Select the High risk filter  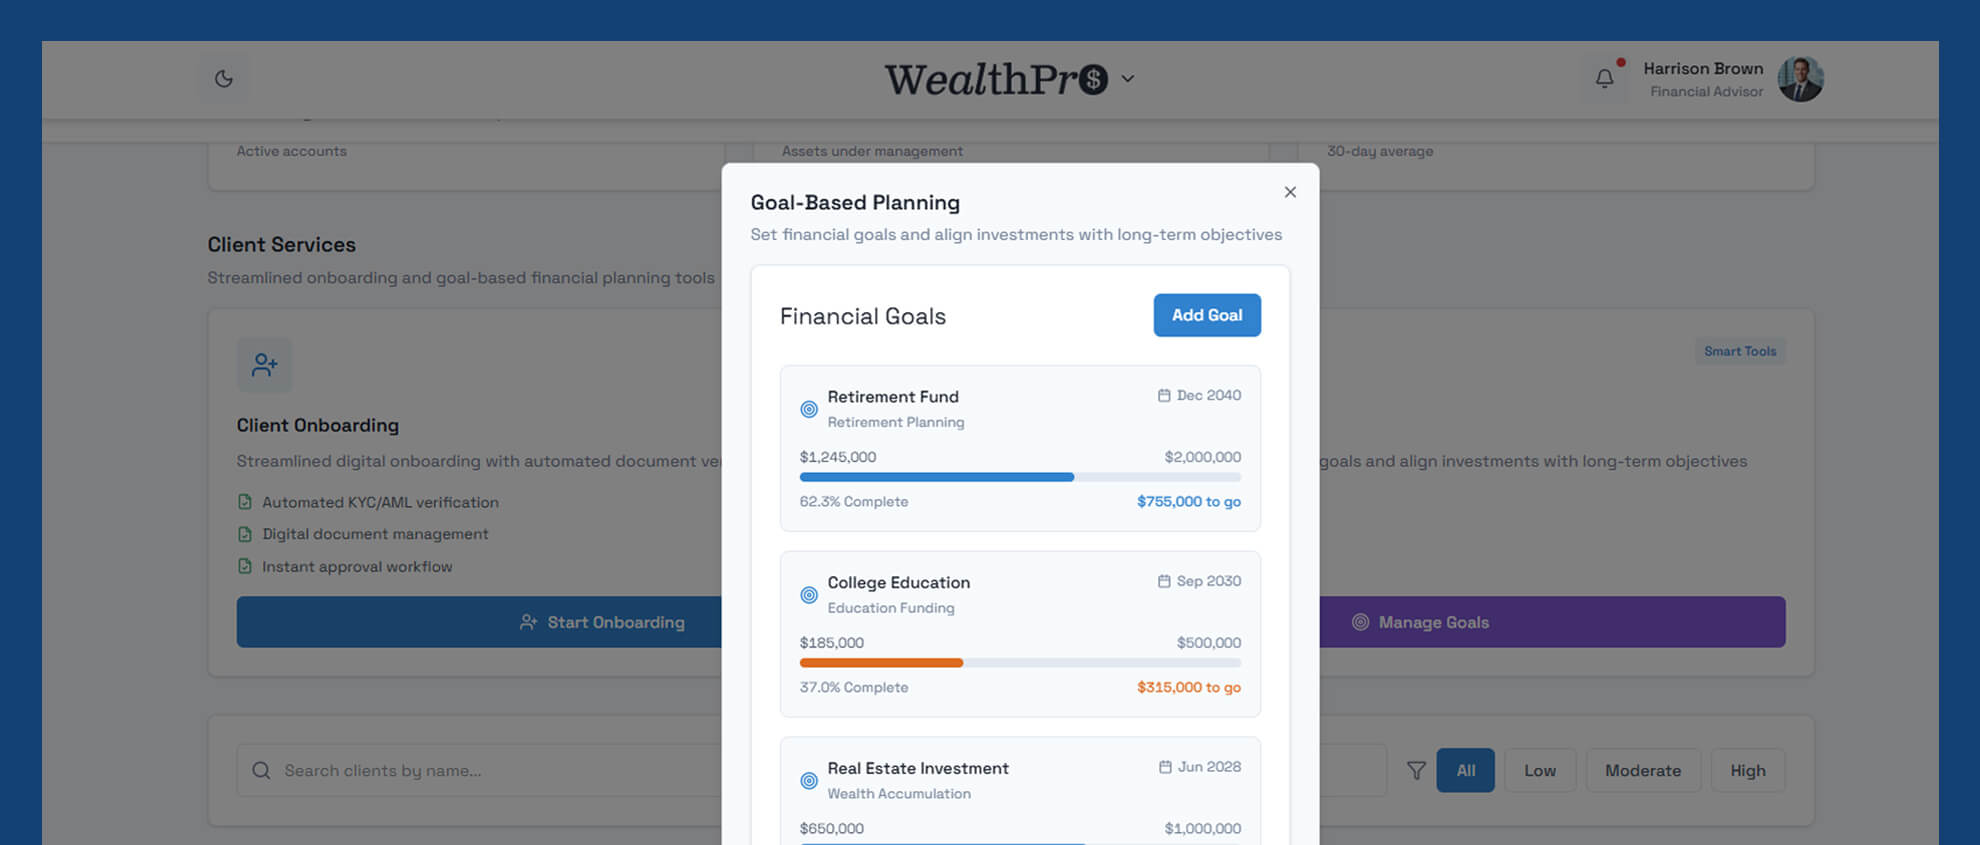tap(1747, 771)
